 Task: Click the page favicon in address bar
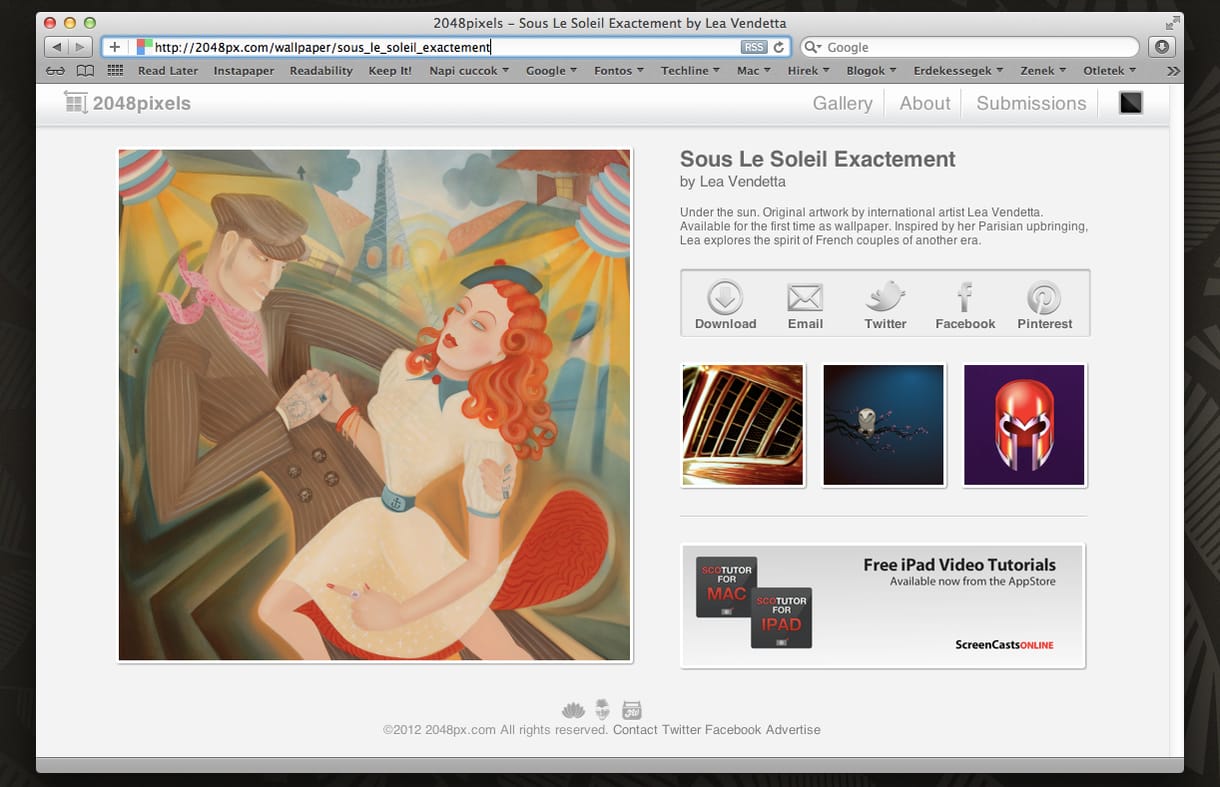click(x=144, y=47)
